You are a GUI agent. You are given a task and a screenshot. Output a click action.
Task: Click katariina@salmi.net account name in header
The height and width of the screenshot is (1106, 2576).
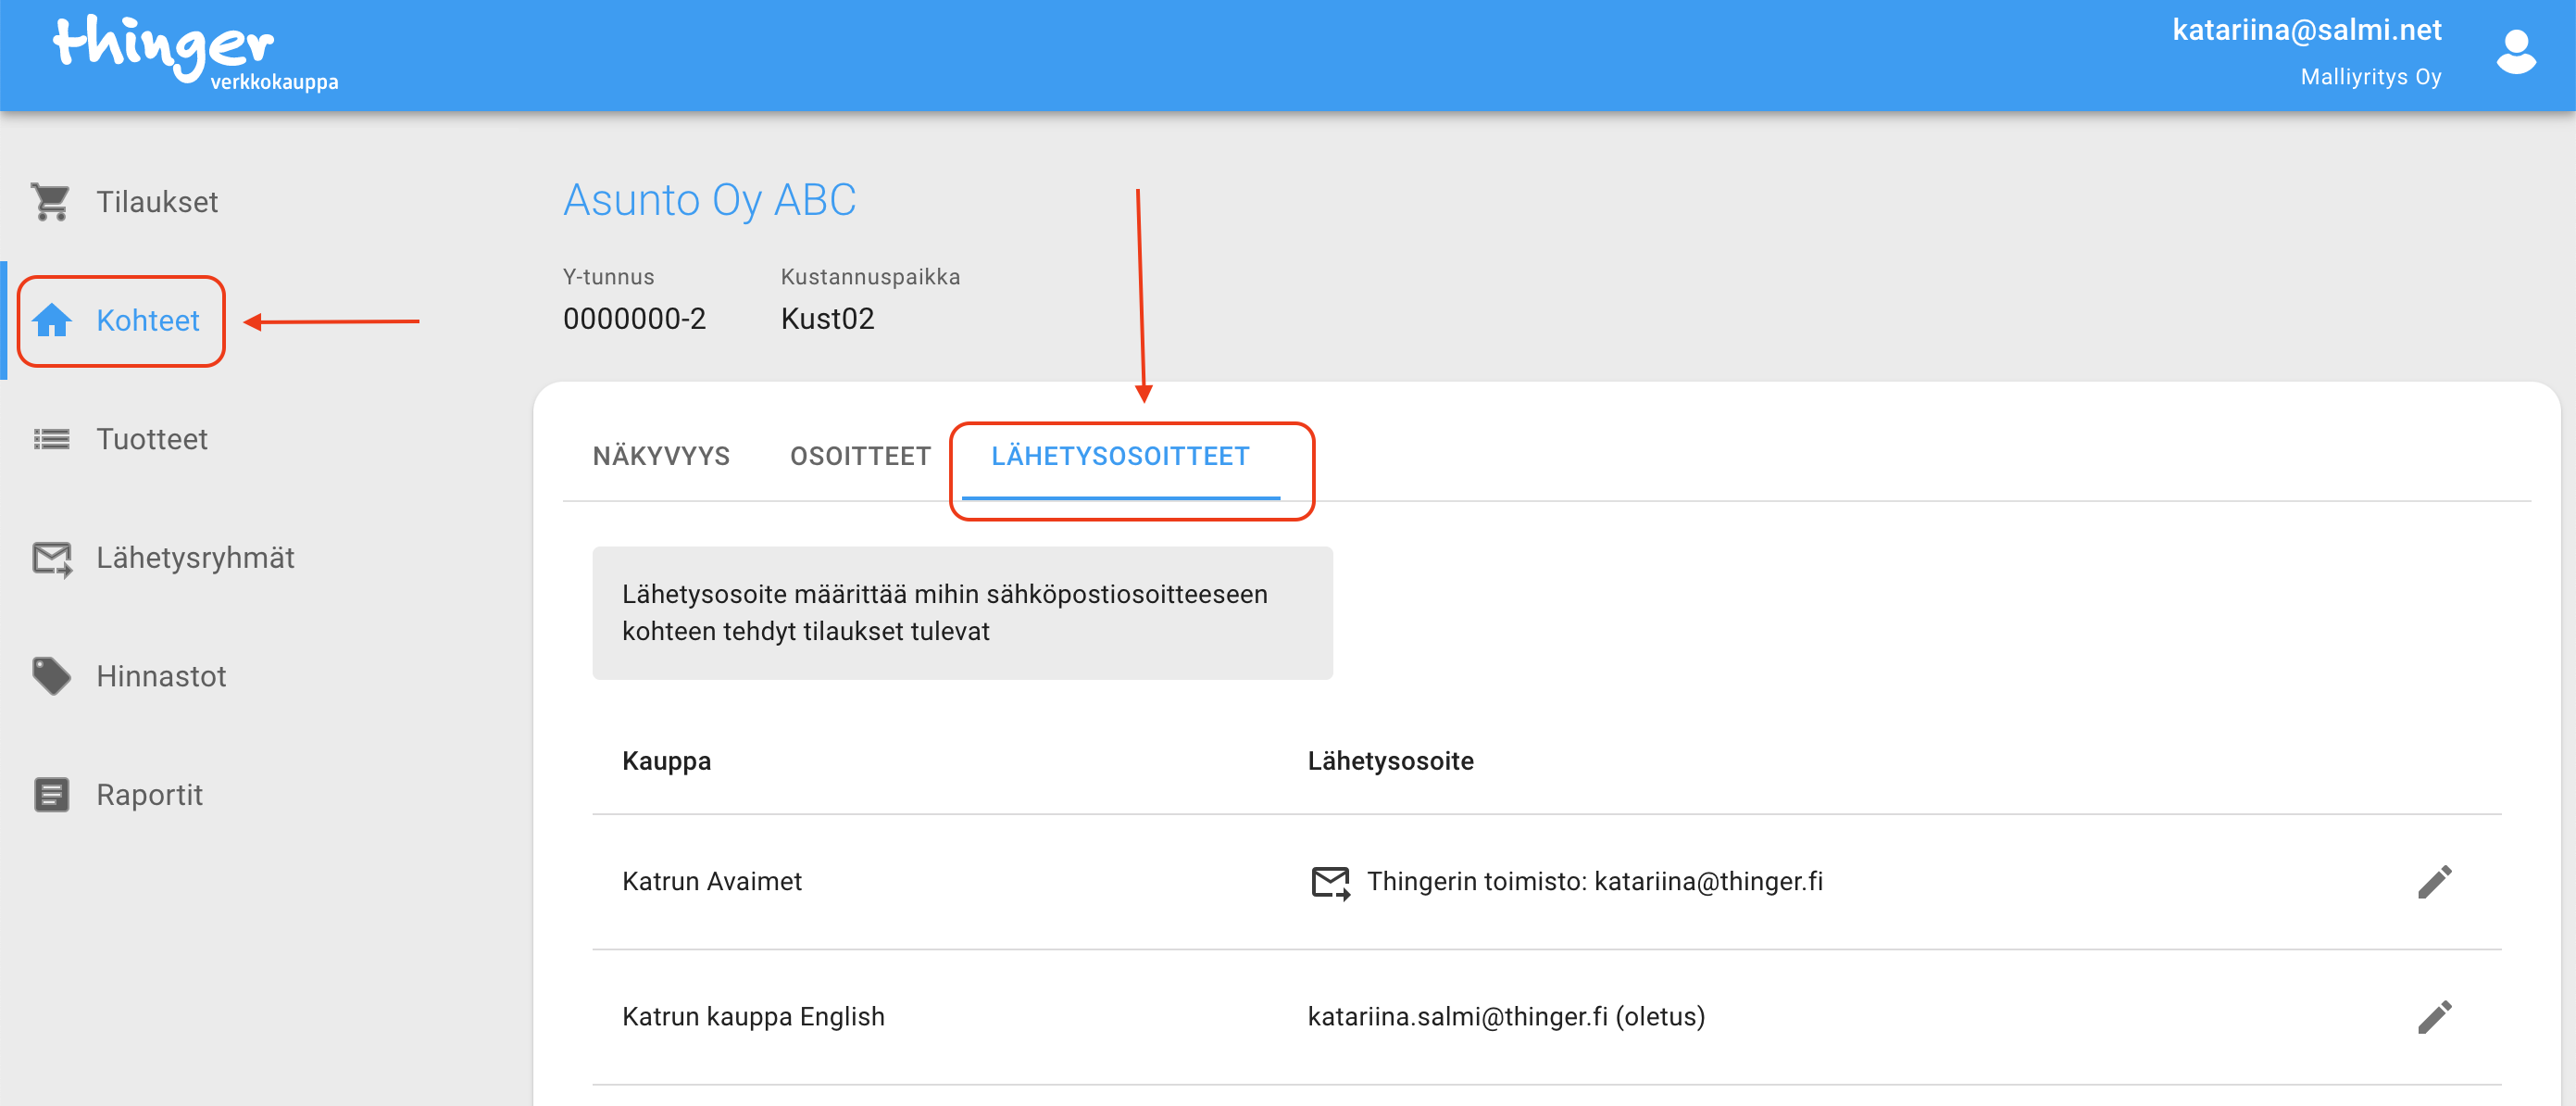(x=2306, y=30)
